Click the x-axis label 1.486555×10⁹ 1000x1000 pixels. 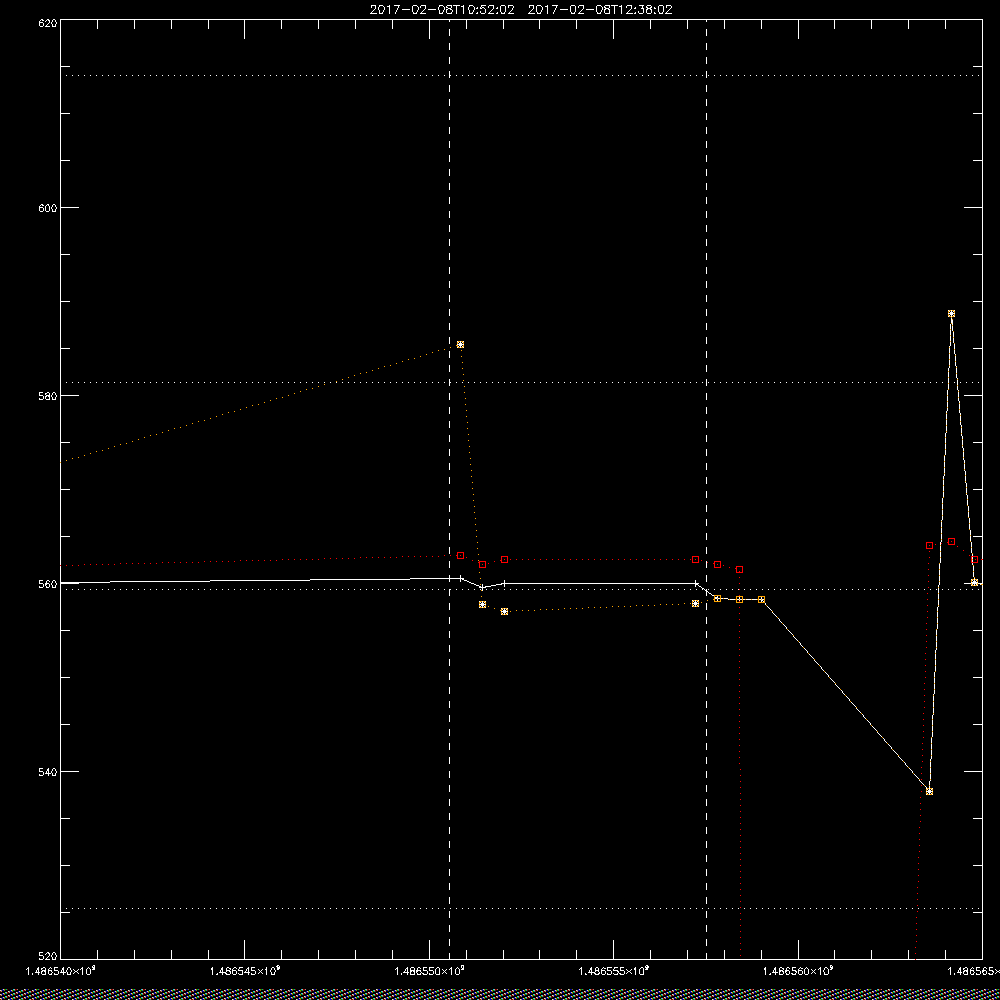614,971
